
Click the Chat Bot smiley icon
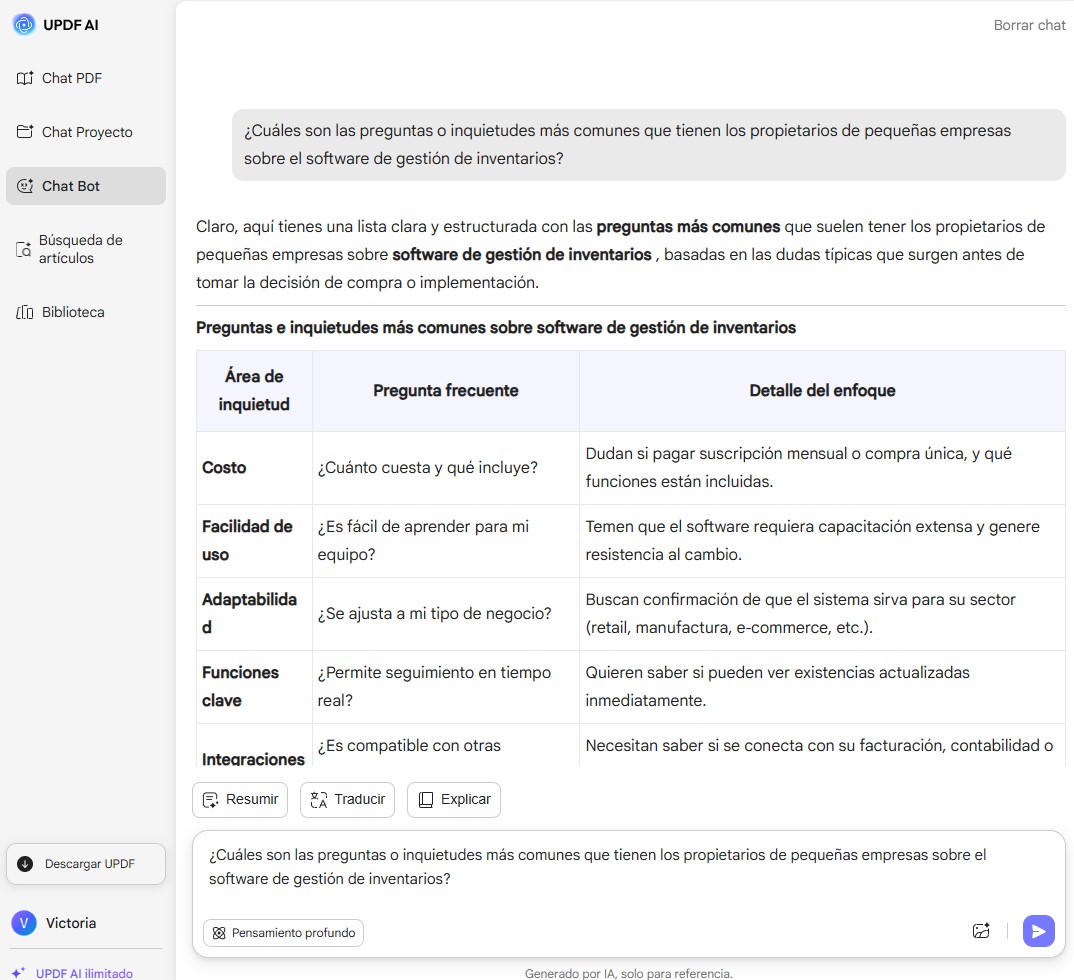click(25, 186)
